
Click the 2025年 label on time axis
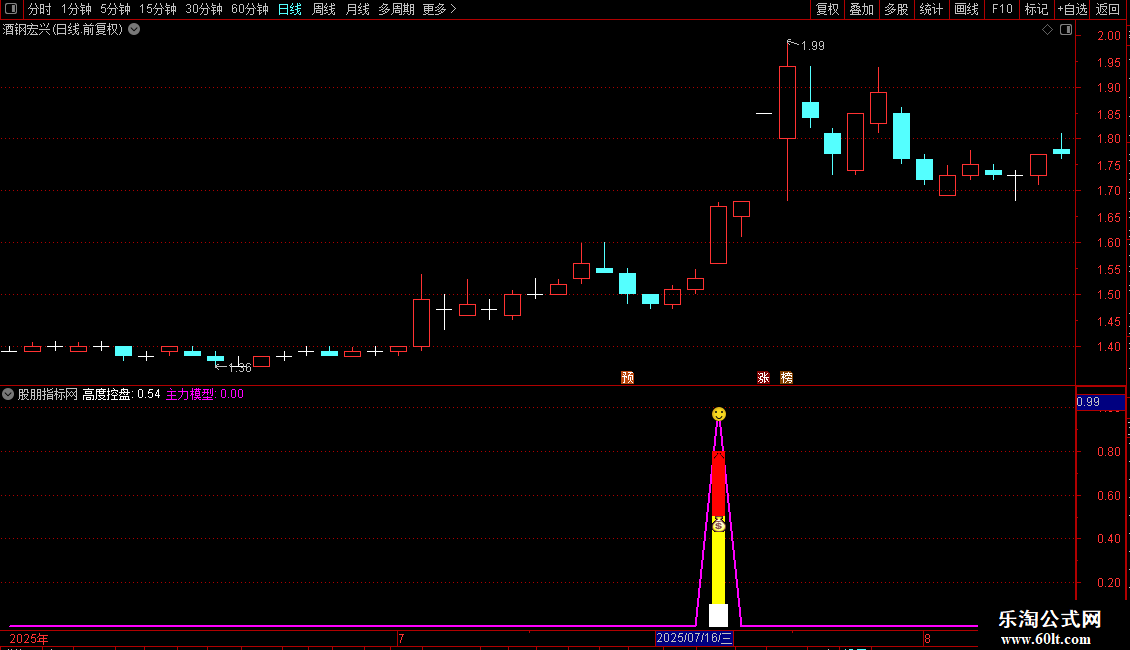click(29, 638)
